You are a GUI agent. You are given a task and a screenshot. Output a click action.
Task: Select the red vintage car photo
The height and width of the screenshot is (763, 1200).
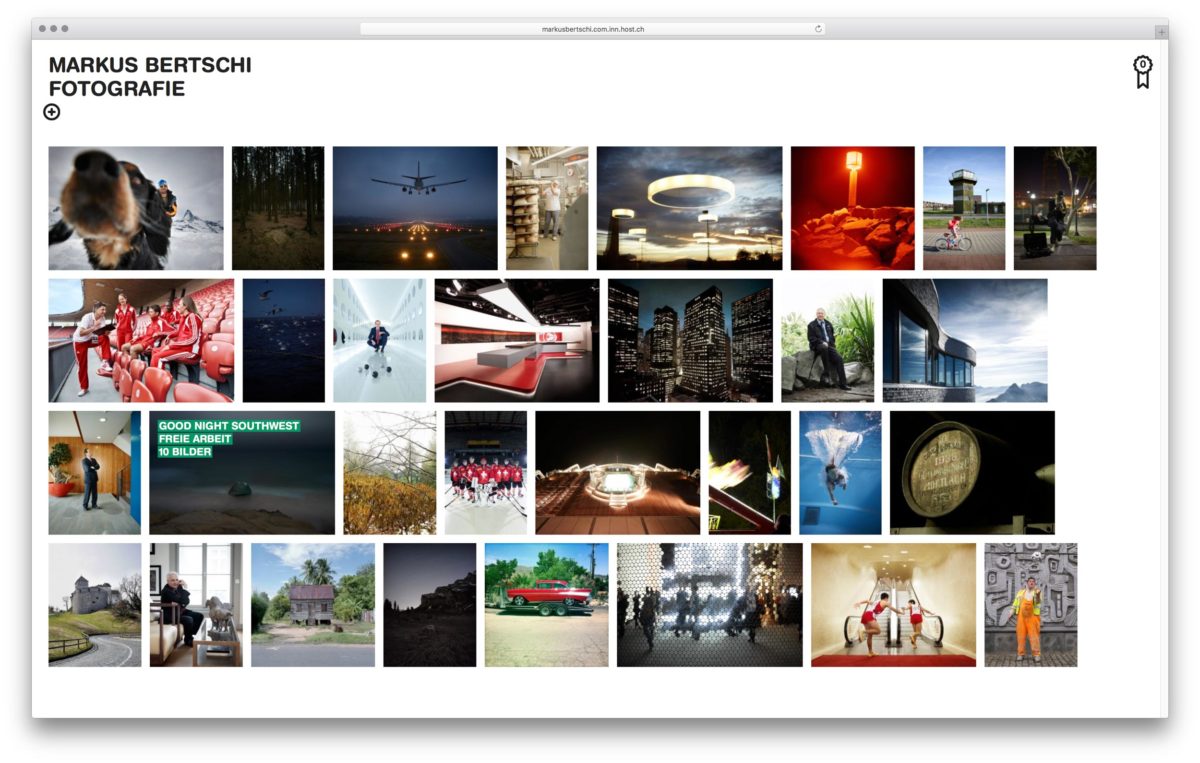[546, 604]
